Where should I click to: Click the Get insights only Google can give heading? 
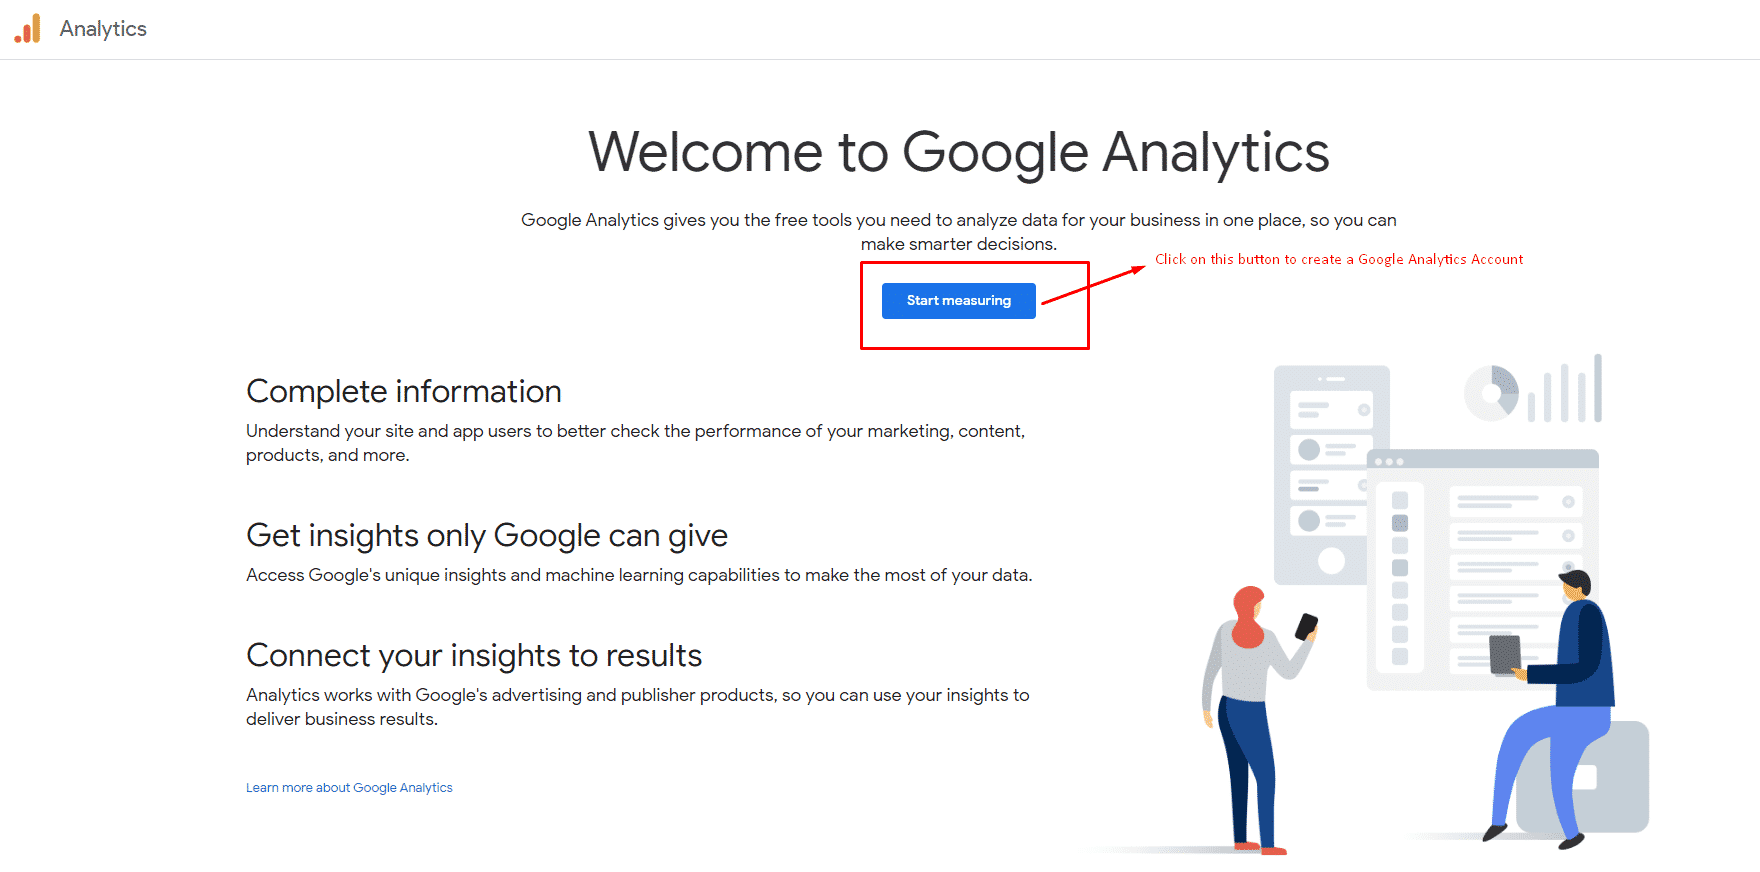(x=487, y=535)
